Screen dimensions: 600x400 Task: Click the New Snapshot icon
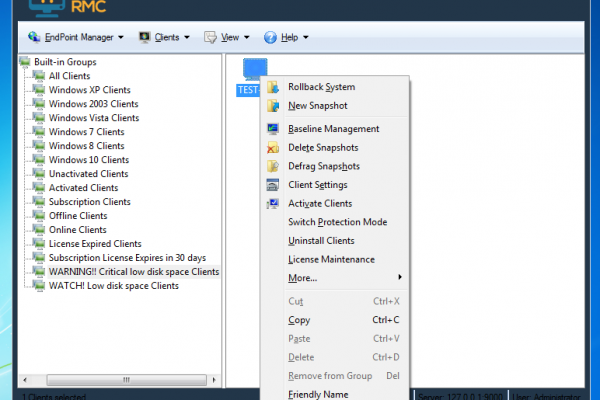tap(273, 106)
